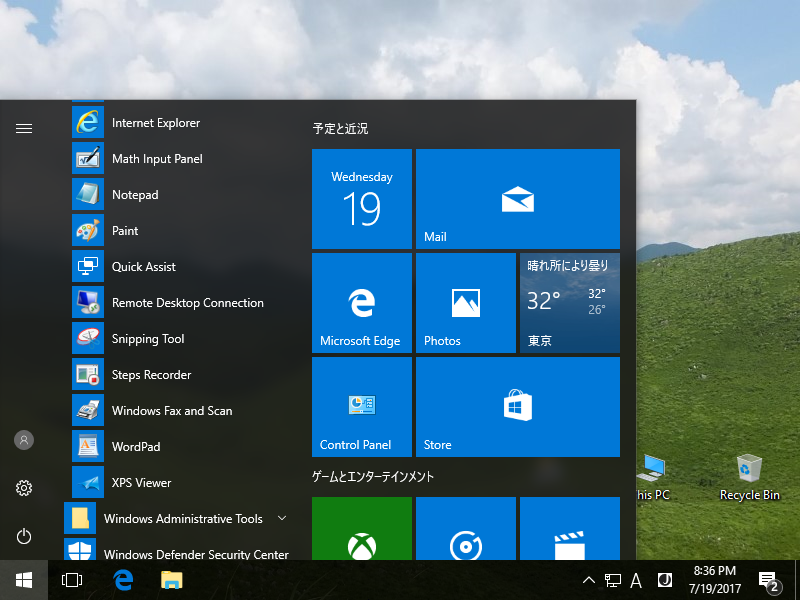This screenshot has height=600, width=800.
Task: Open the user account menu in Start
Action: (x=24, y=440)
